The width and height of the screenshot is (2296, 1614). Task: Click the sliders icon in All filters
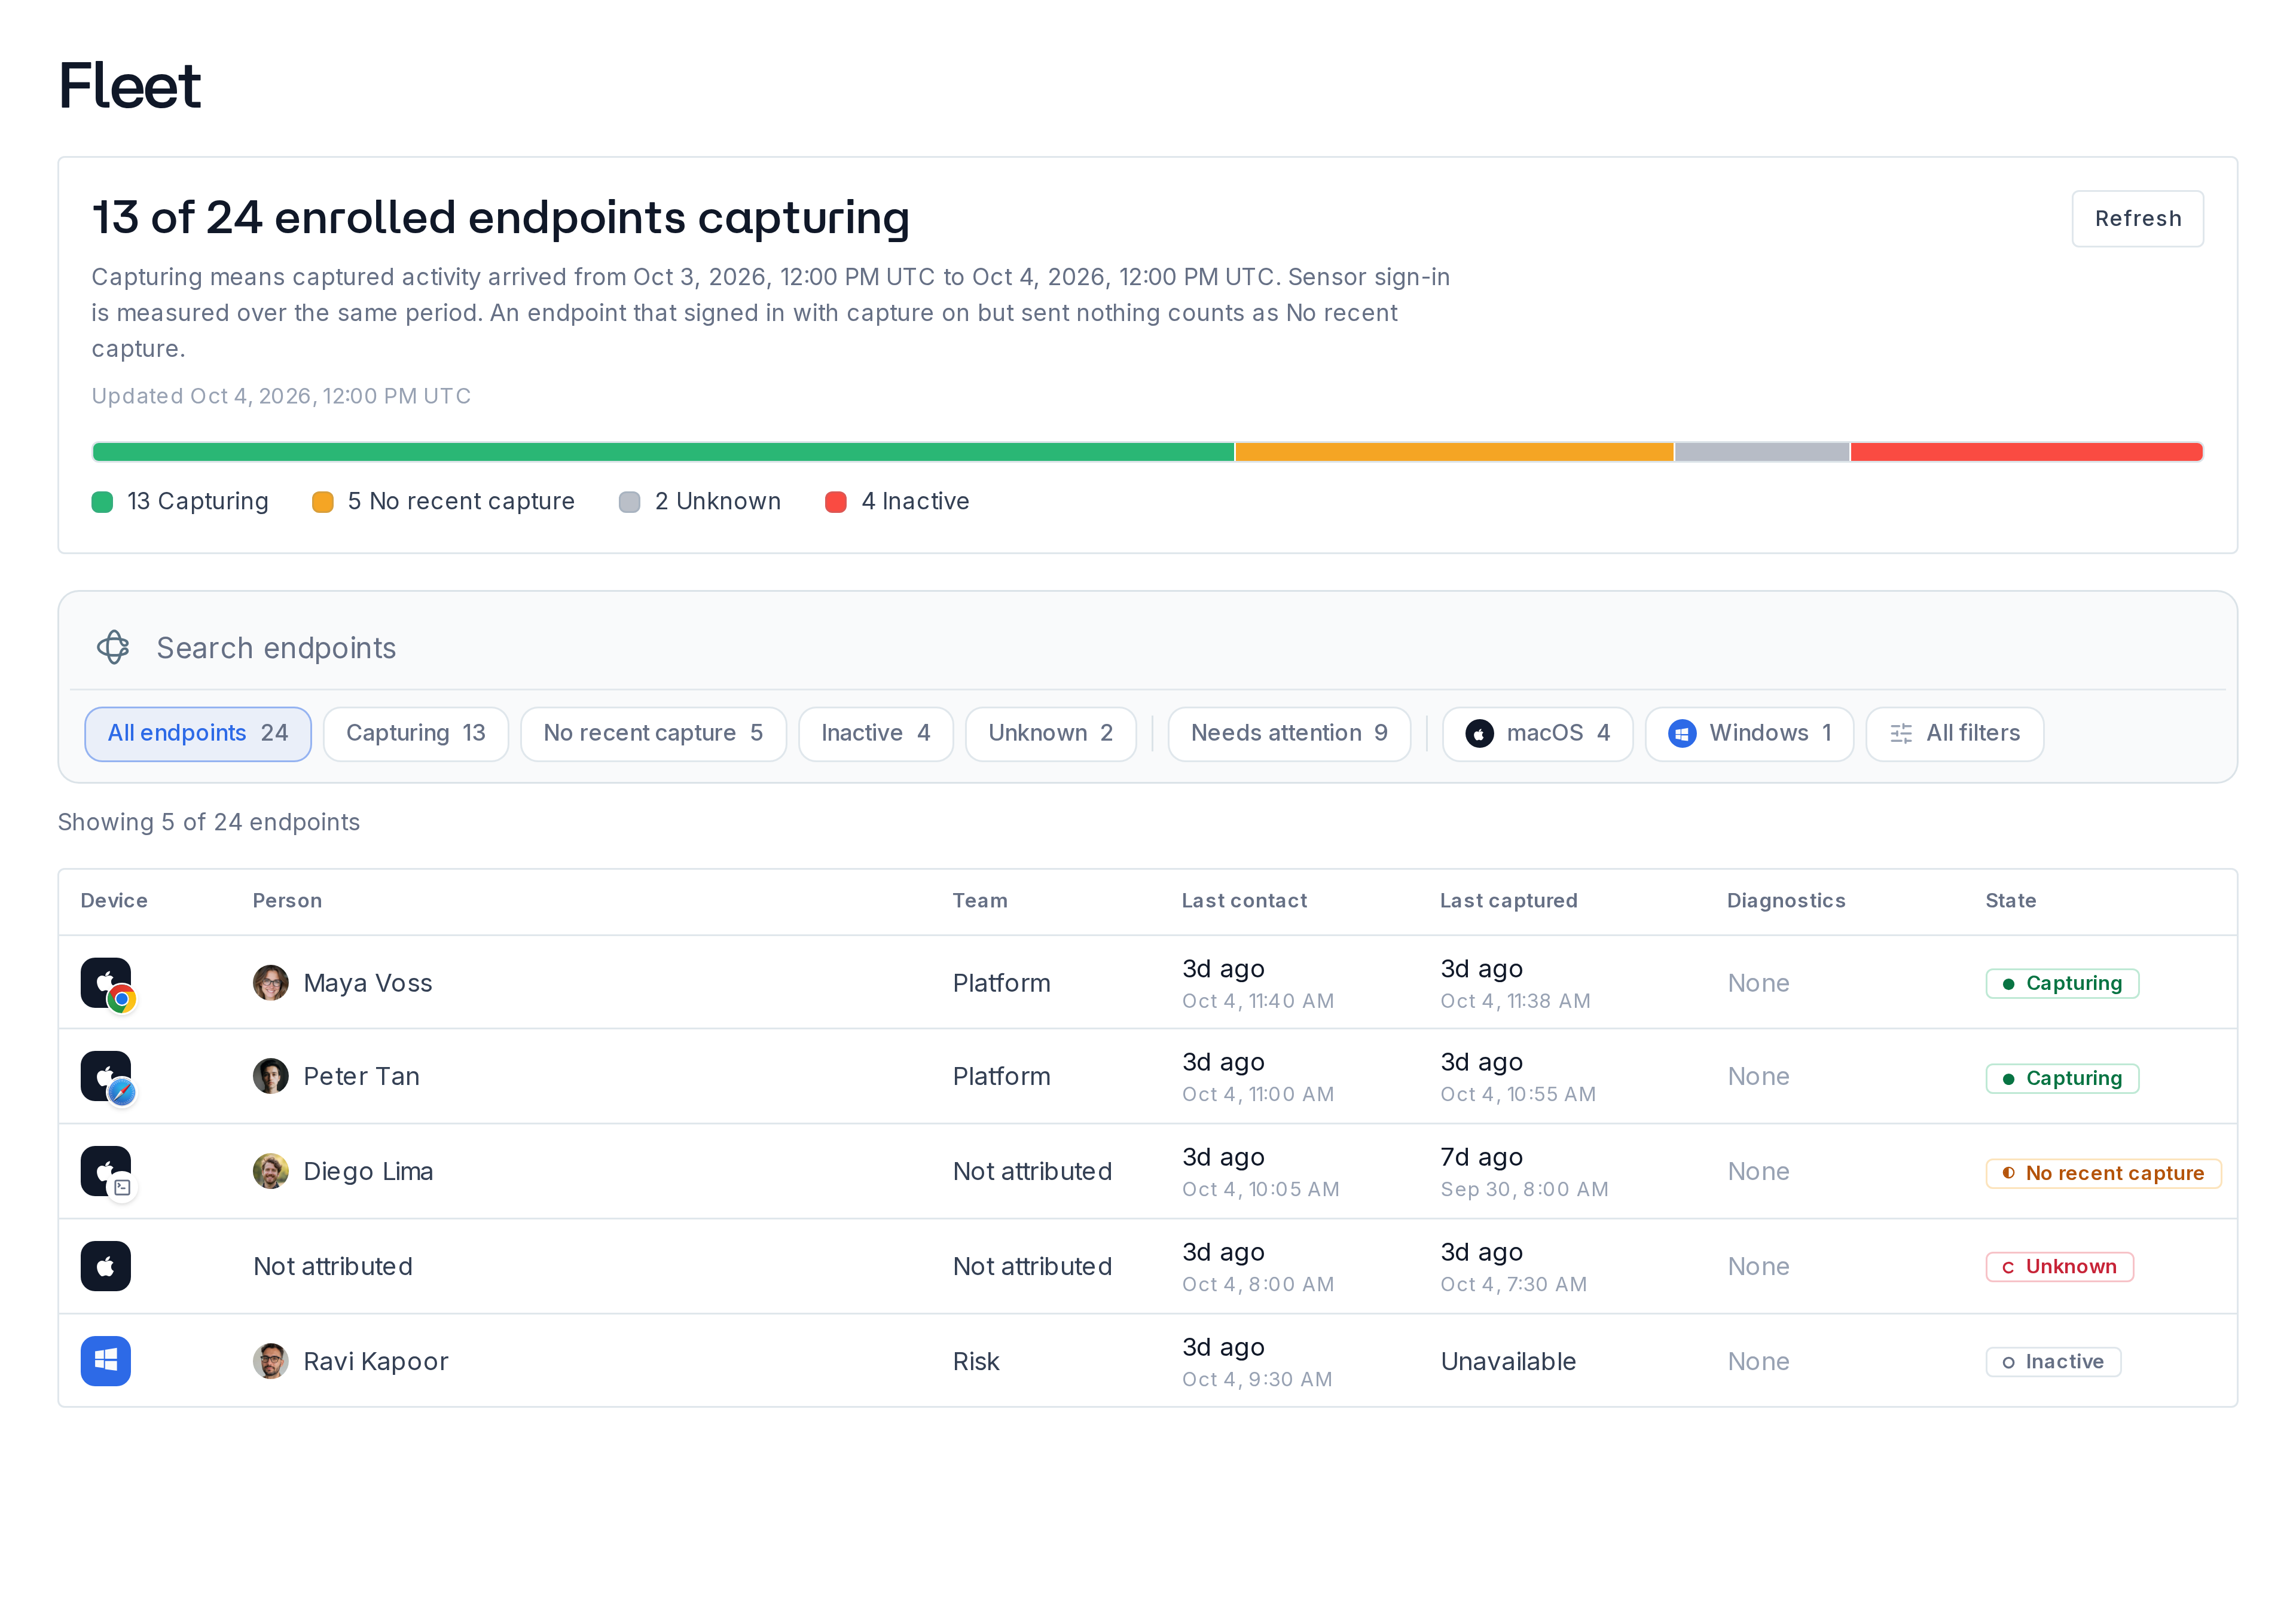pos(1901,733)
